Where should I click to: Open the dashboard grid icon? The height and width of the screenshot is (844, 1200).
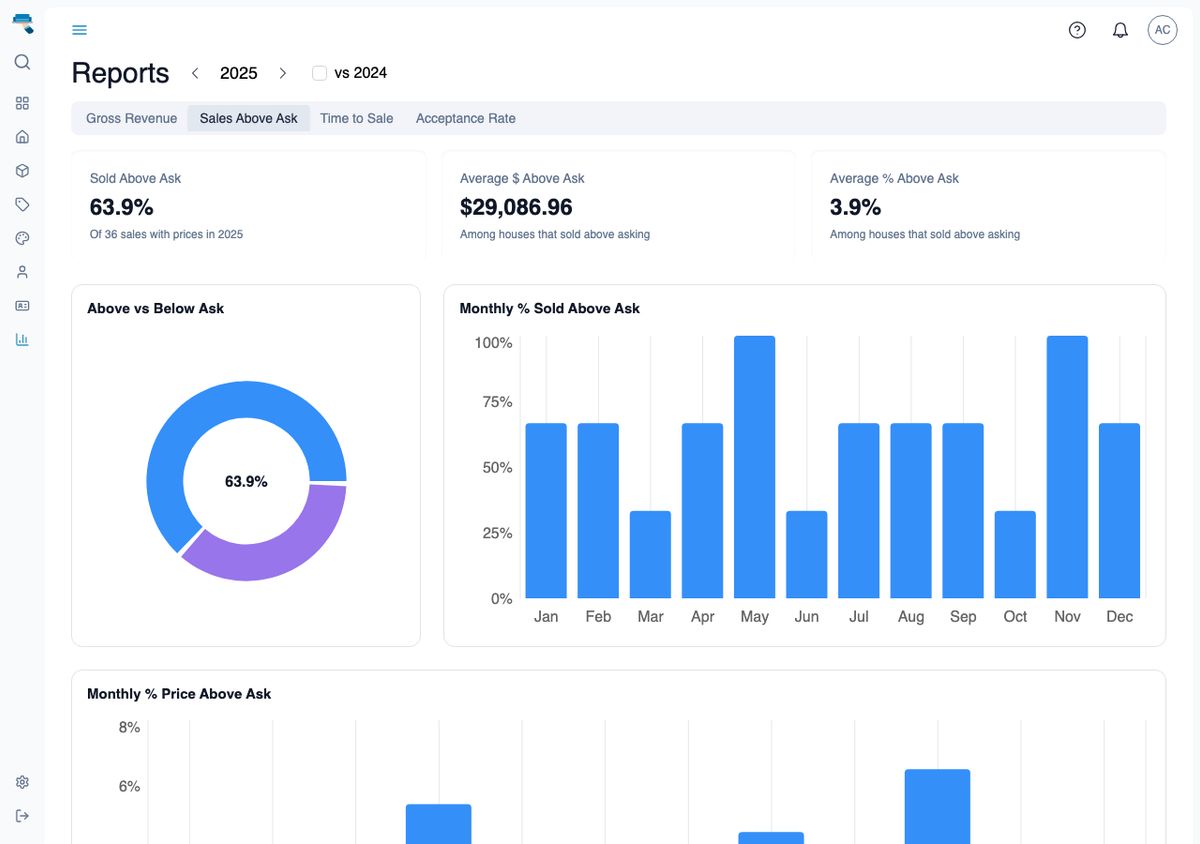(x=22, y=103)
